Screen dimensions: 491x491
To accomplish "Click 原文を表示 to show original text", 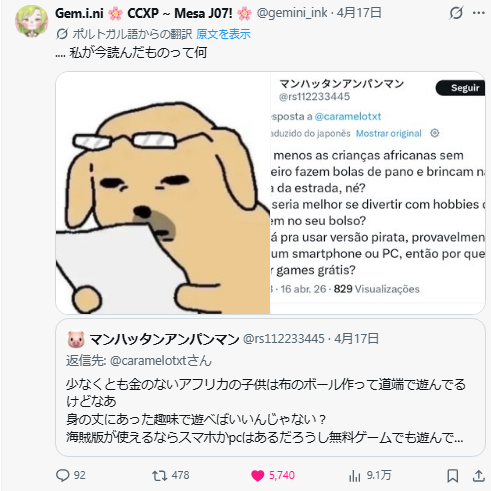I will pos(223,34).
